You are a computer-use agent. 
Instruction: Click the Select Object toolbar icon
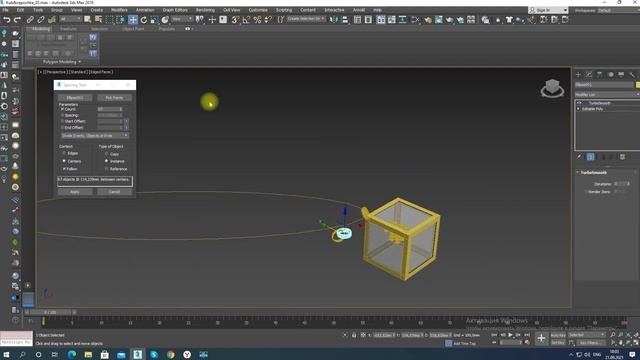tap(87, 20)
